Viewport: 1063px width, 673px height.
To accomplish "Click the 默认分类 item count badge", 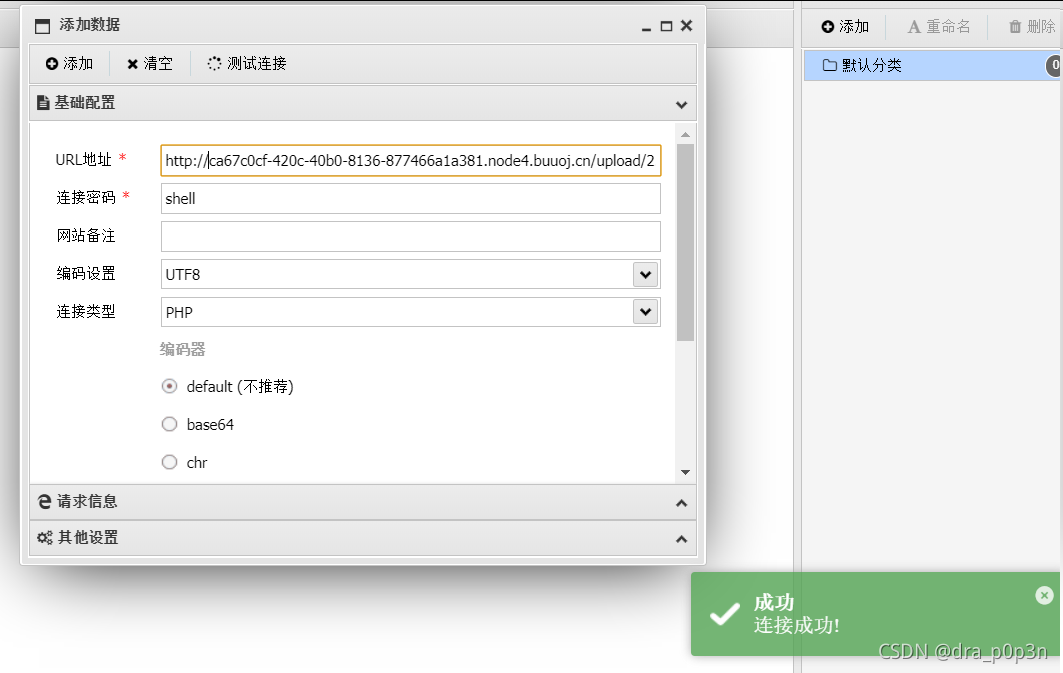I will tap(1054, 66).
